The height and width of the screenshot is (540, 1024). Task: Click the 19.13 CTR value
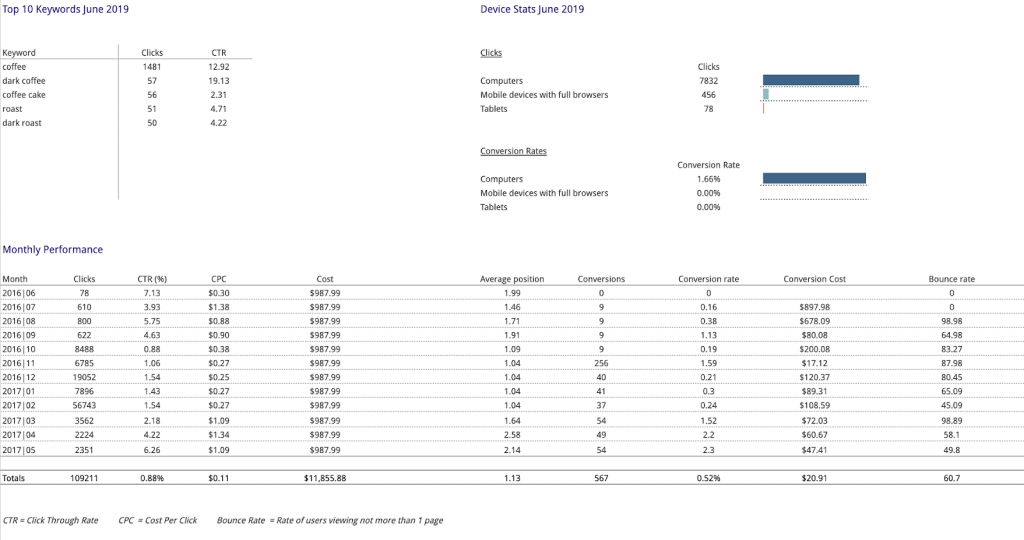[219, 81]
